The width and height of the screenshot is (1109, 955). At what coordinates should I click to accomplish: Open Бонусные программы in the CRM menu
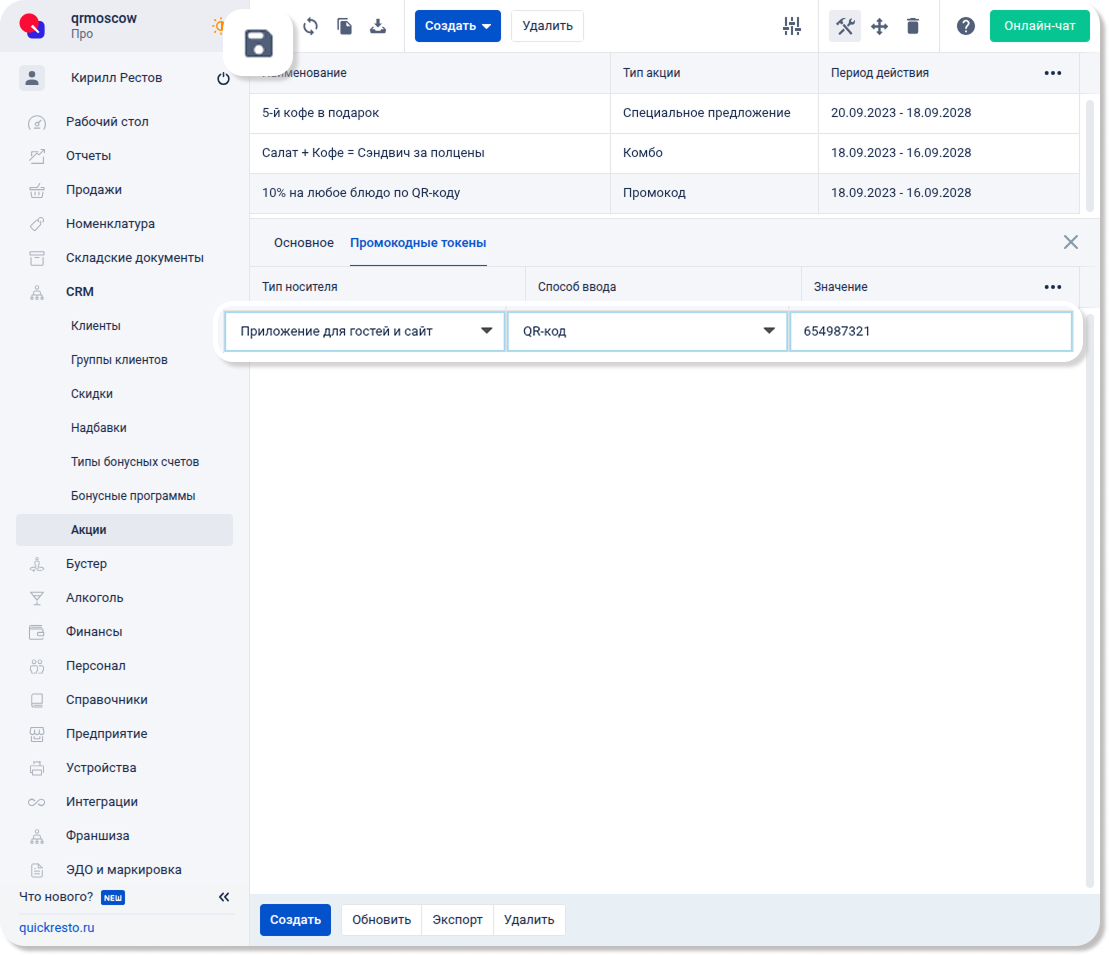coord(133,496)
